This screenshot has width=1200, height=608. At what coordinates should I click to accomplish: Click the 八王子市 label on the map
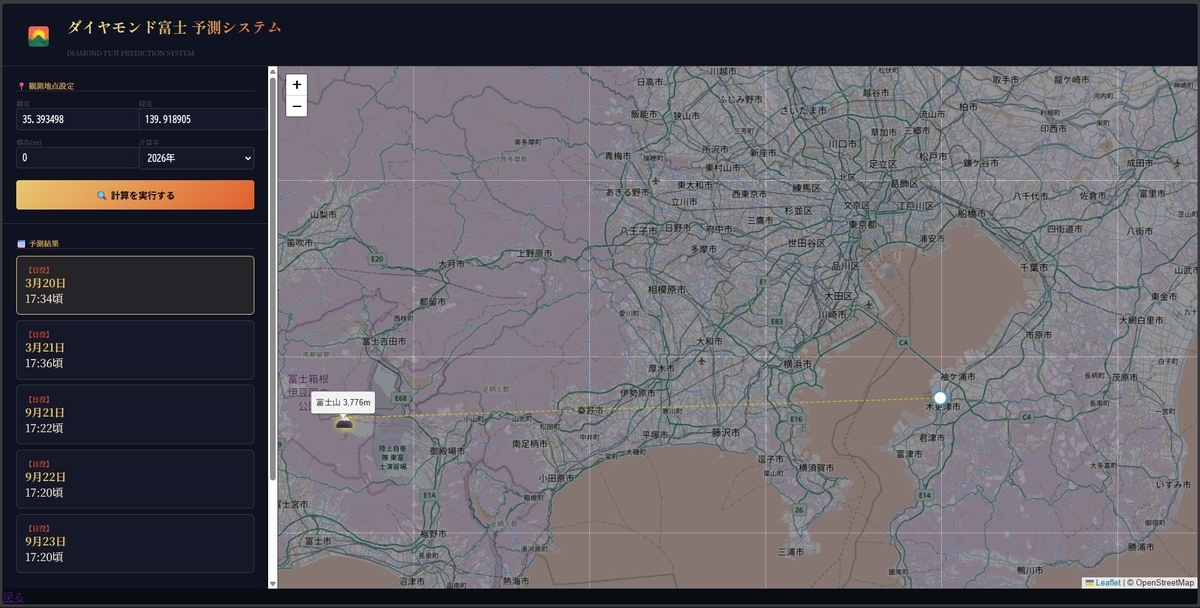[x=638, y=230]
